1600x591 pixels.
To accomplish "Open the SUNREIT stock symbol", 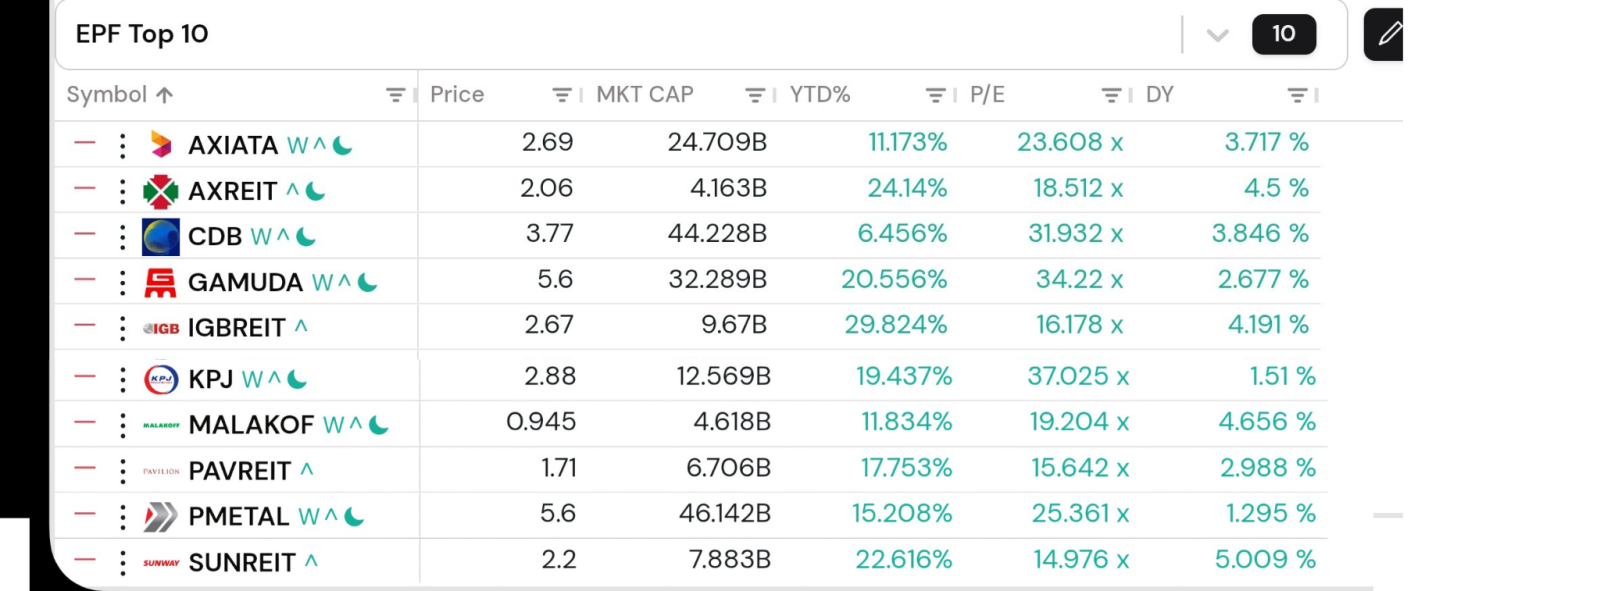I will tap(242, 563).
